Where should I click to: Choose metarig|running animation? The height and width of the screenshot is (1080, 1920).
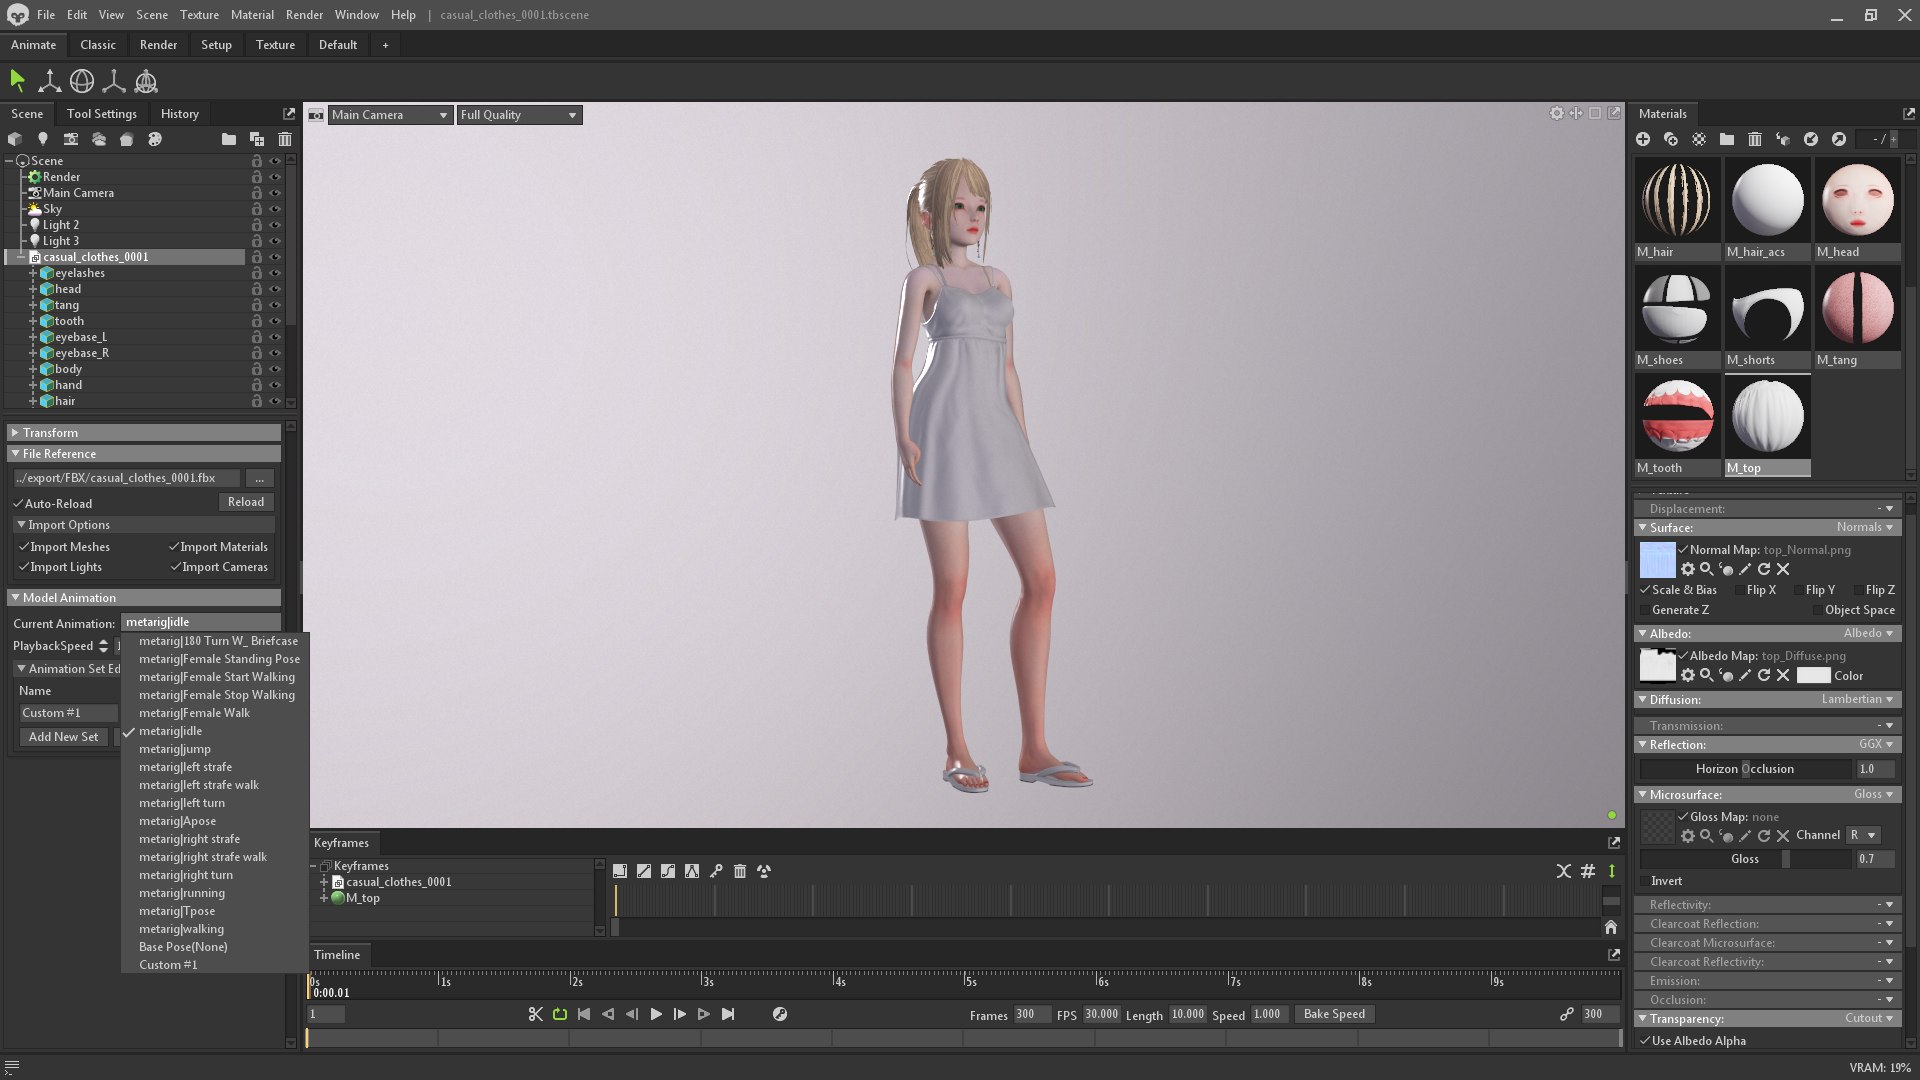(182, 893)
